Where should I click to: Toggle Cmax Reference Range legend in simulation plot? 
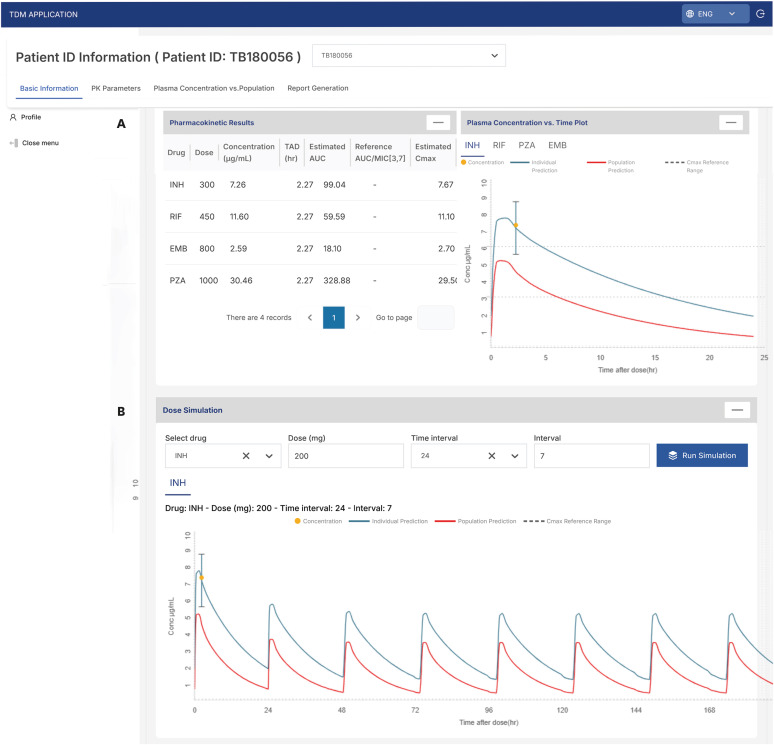[x=572, y=521]
